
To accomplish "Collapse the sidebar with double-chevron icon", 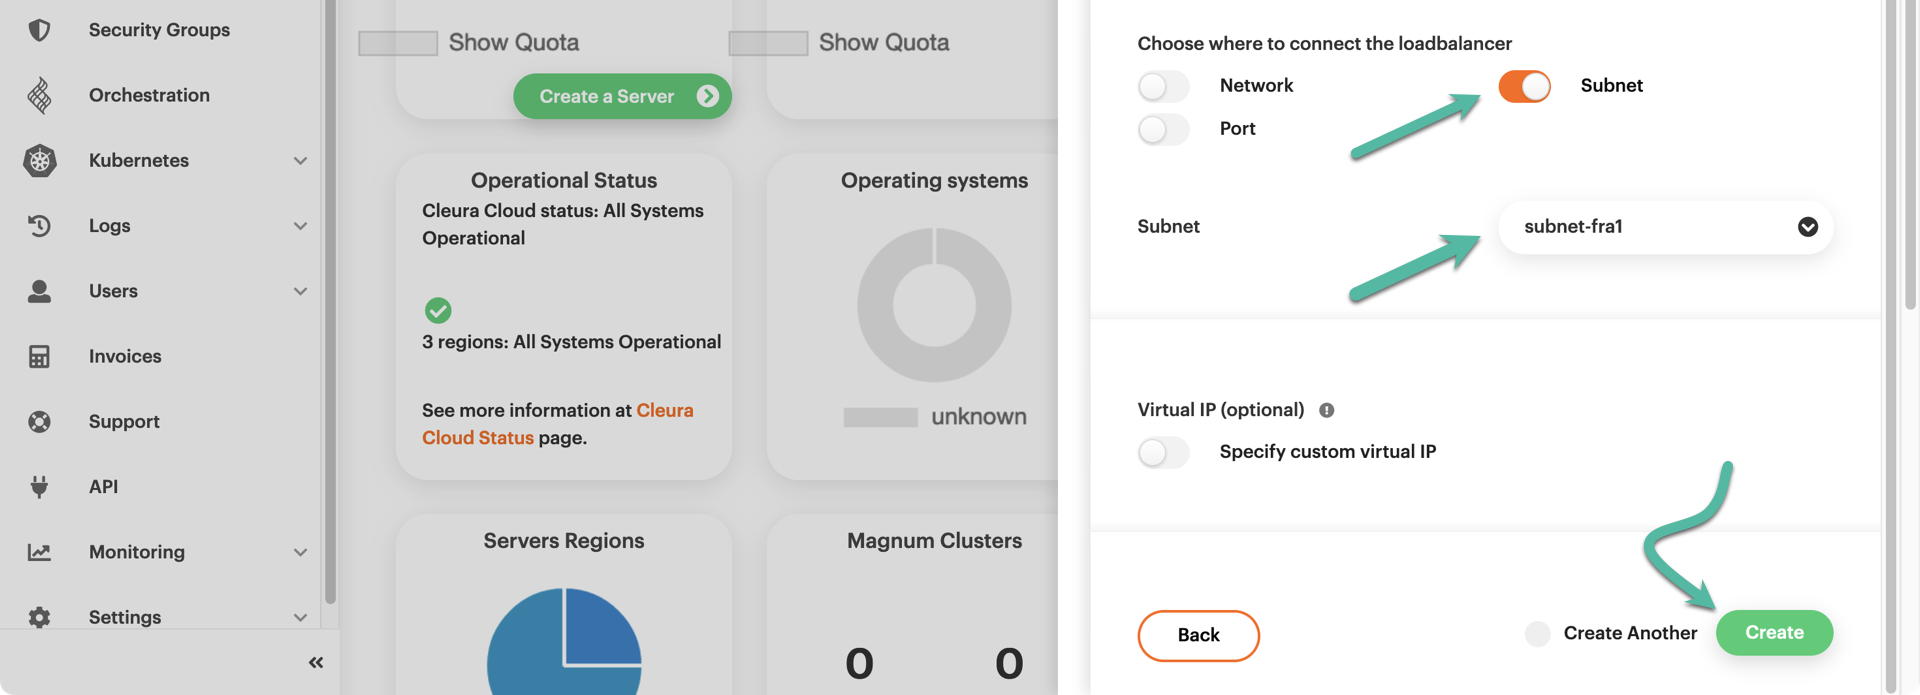I will 316,662.
